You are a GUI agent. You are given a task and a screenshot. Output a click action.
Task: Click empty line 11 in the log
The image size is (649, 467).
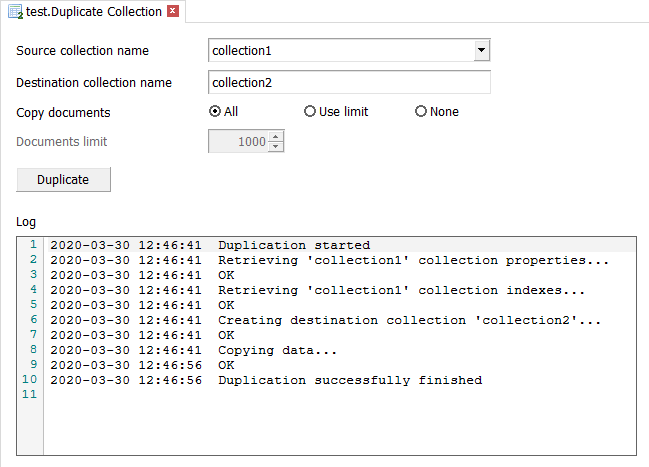tap(300, 395)
